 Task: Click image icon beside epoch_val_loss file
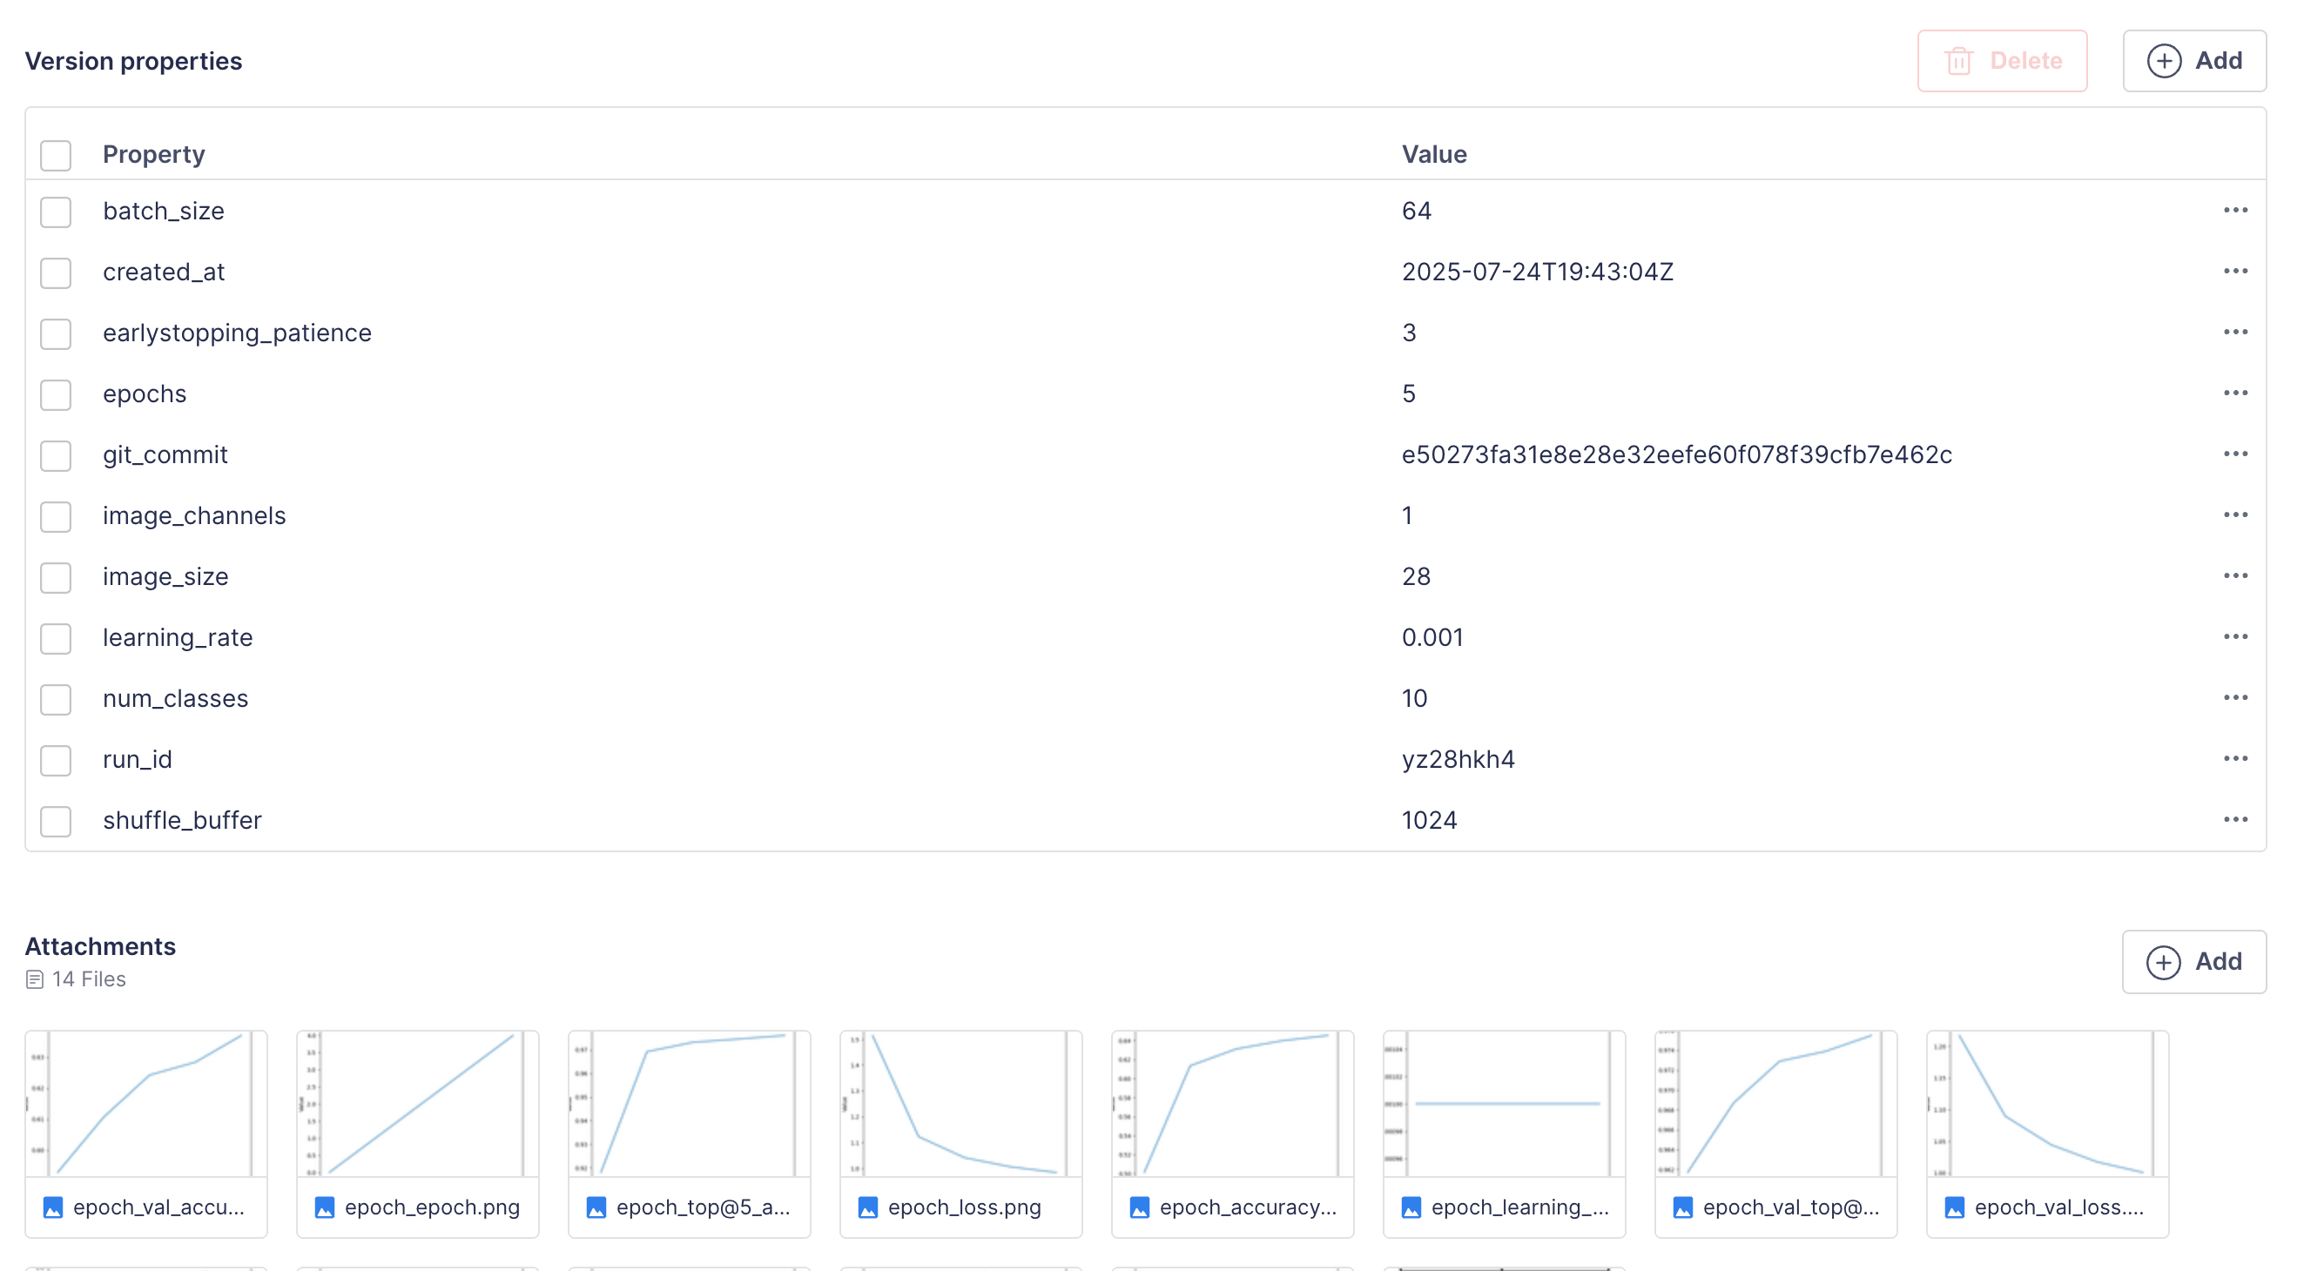click(1955, 1208)
